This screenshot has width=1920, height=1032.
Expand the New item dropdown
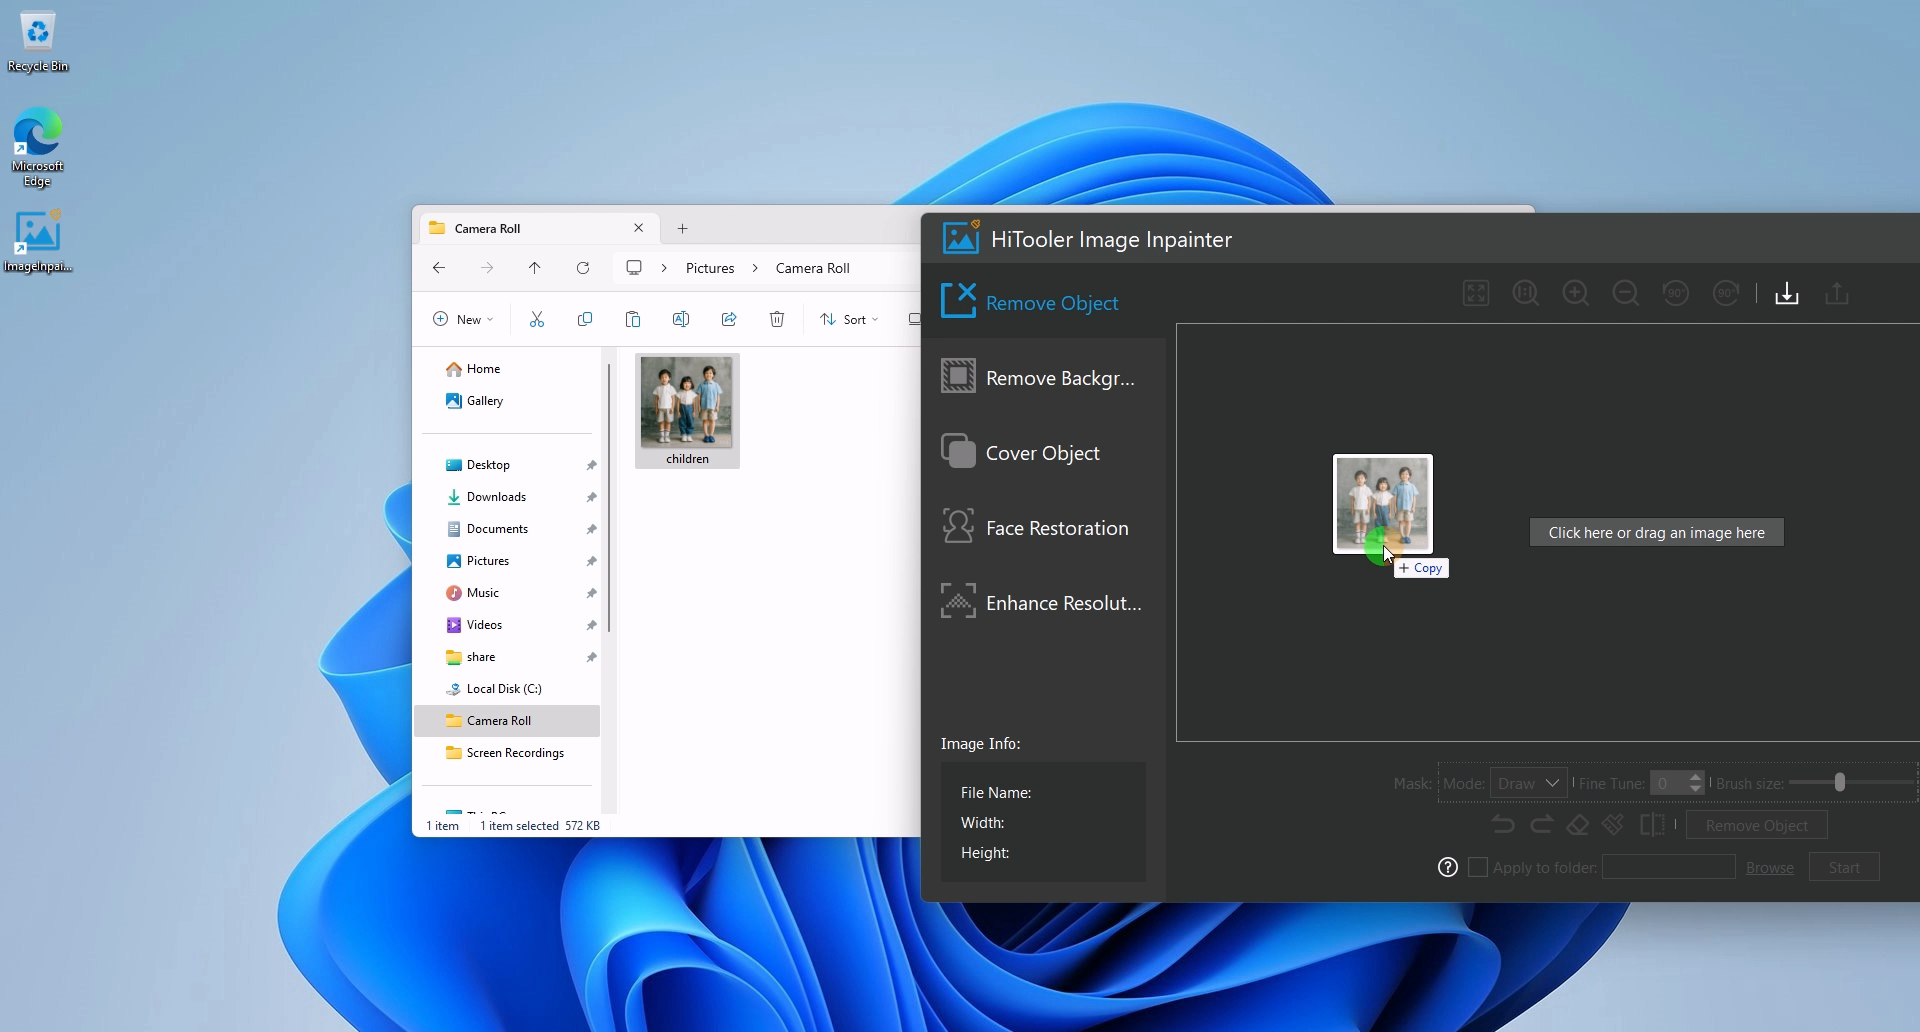462,319
